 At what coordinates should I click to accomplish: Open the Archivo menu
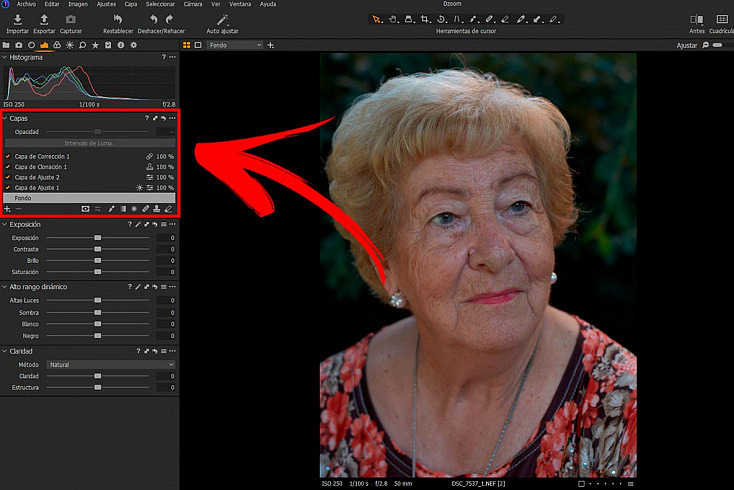(26, 4)
